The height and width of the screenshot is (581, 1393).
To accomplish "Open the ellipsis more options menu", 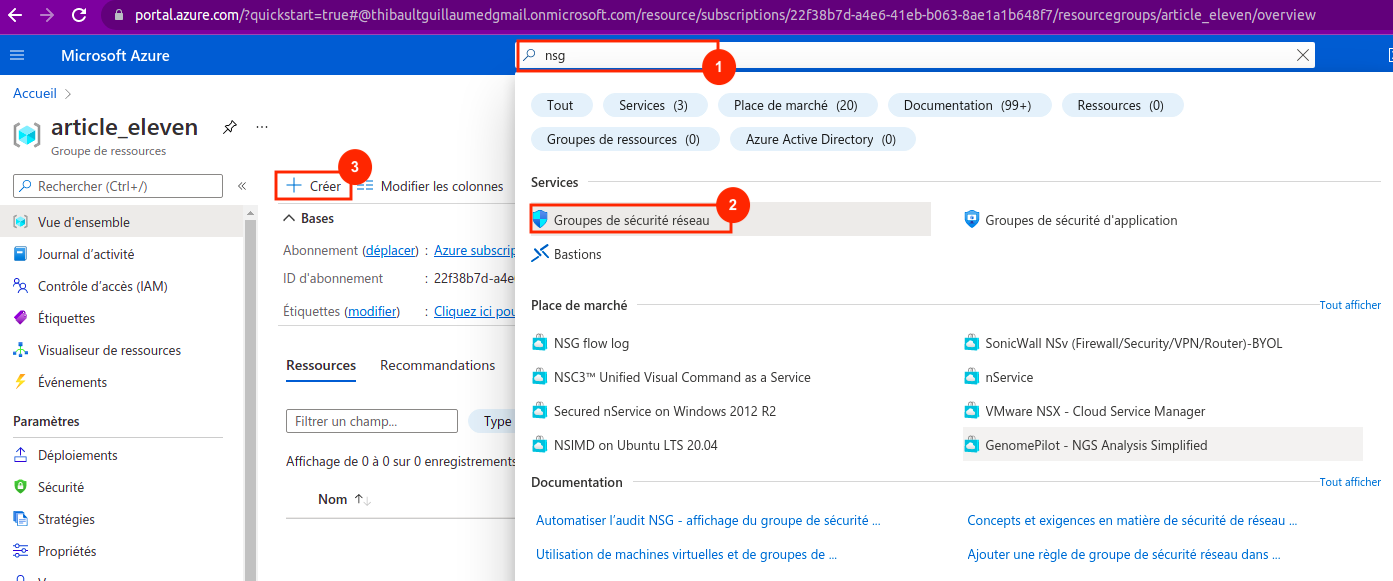I will (262, 127).
